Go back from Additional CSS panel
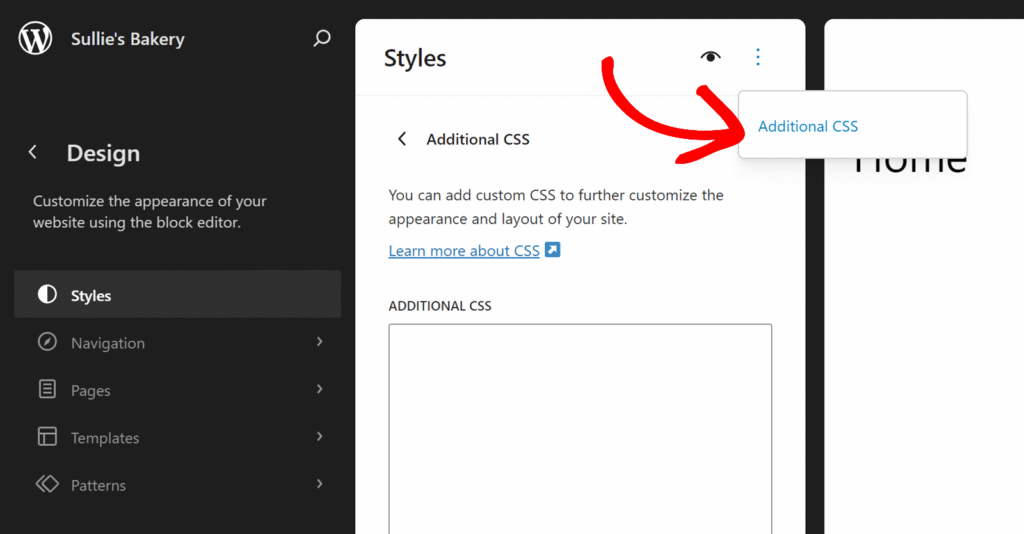 402,139
